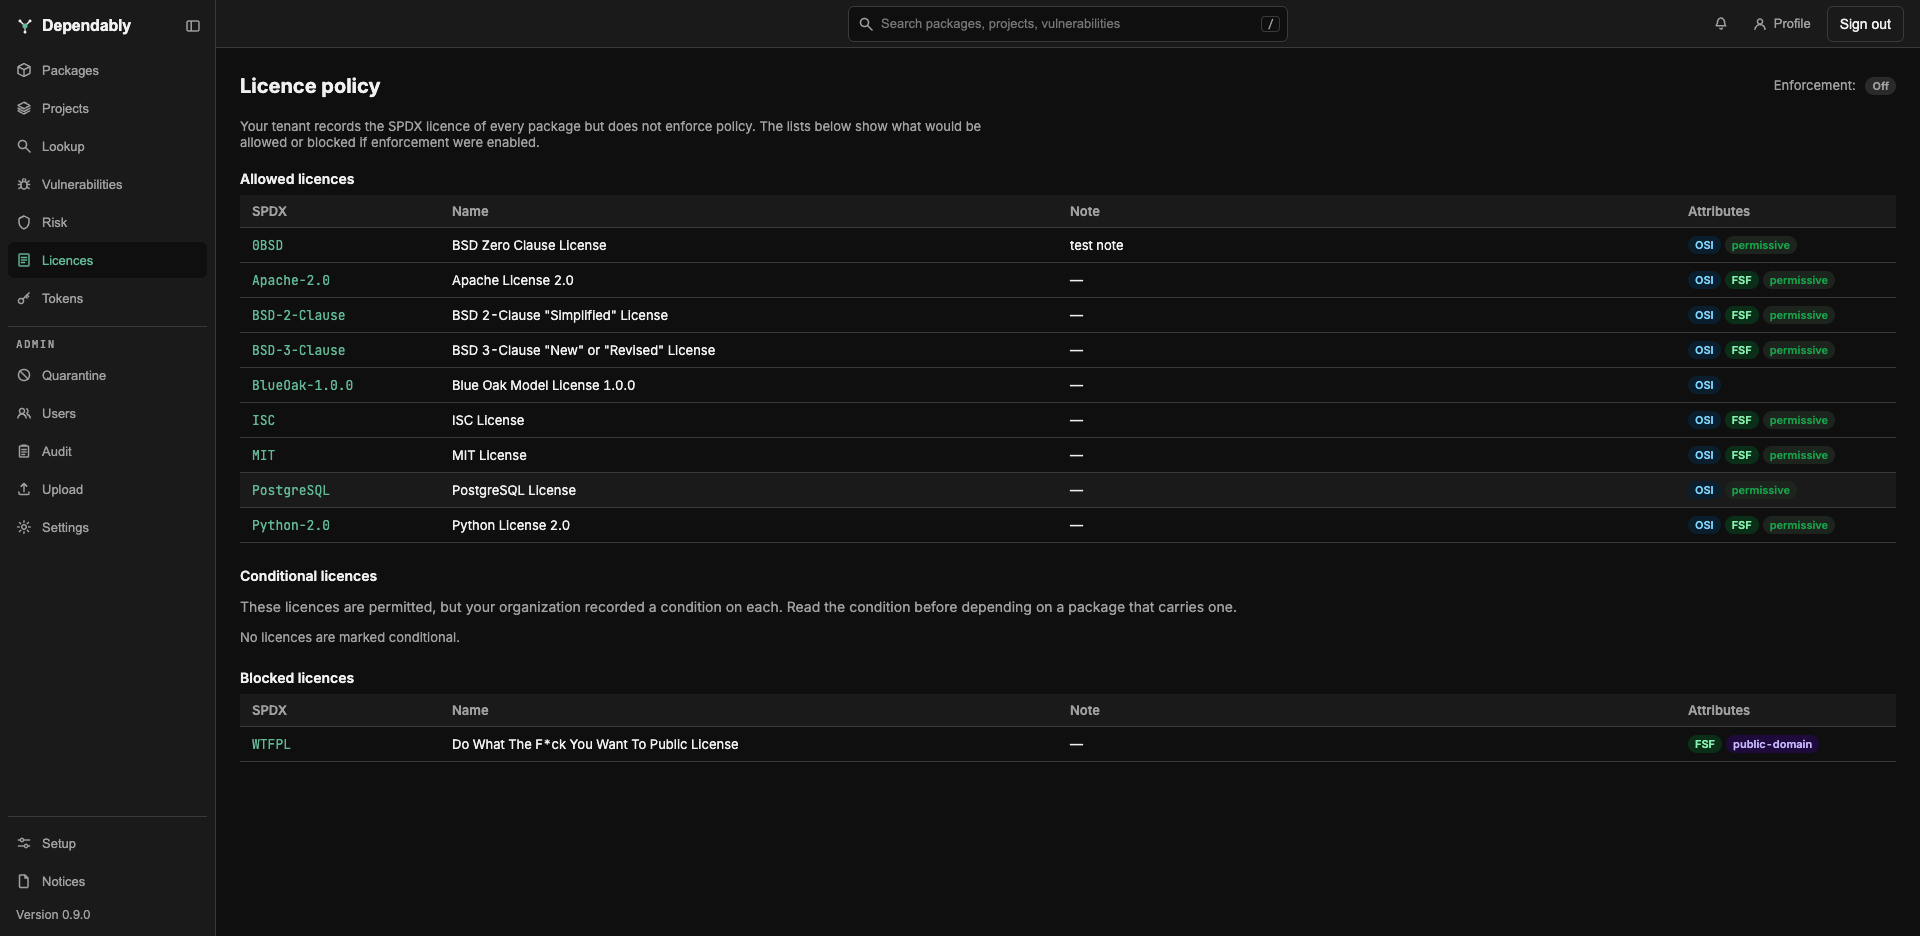
Task: Click the Sign out button
Action: tap(1865, 24)
